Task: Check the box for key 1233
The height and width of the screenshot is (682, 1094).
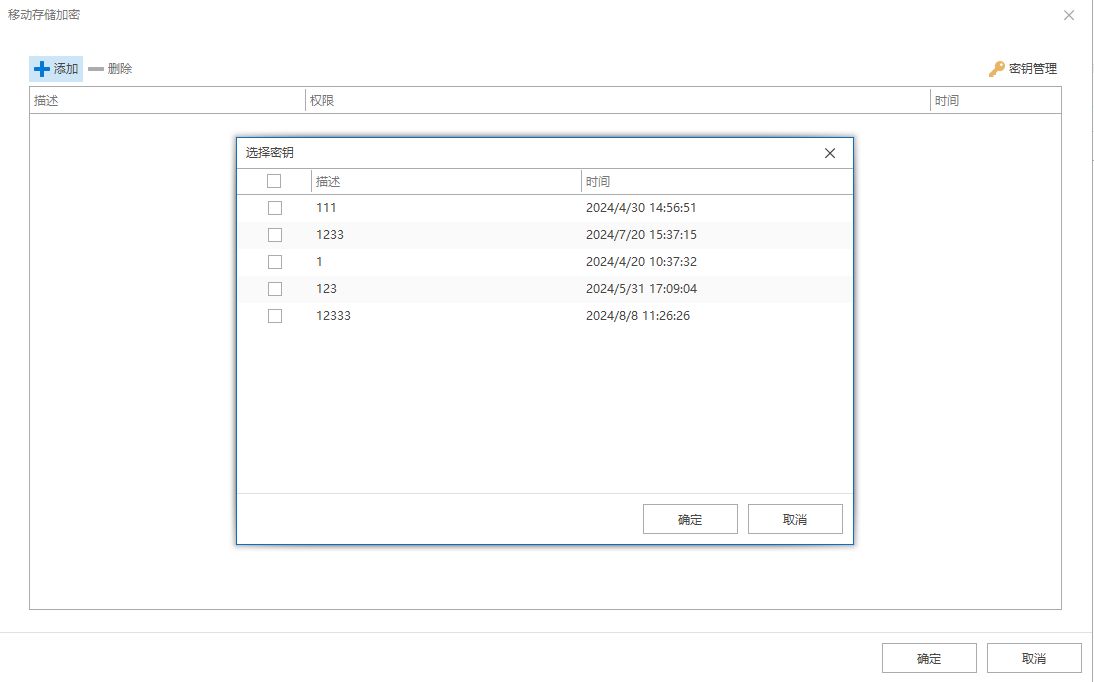Action: click(x=275, y=235)
